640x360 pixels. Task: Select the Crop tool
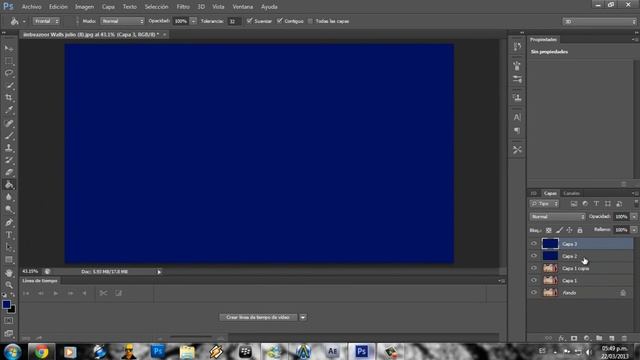[9, 98]
